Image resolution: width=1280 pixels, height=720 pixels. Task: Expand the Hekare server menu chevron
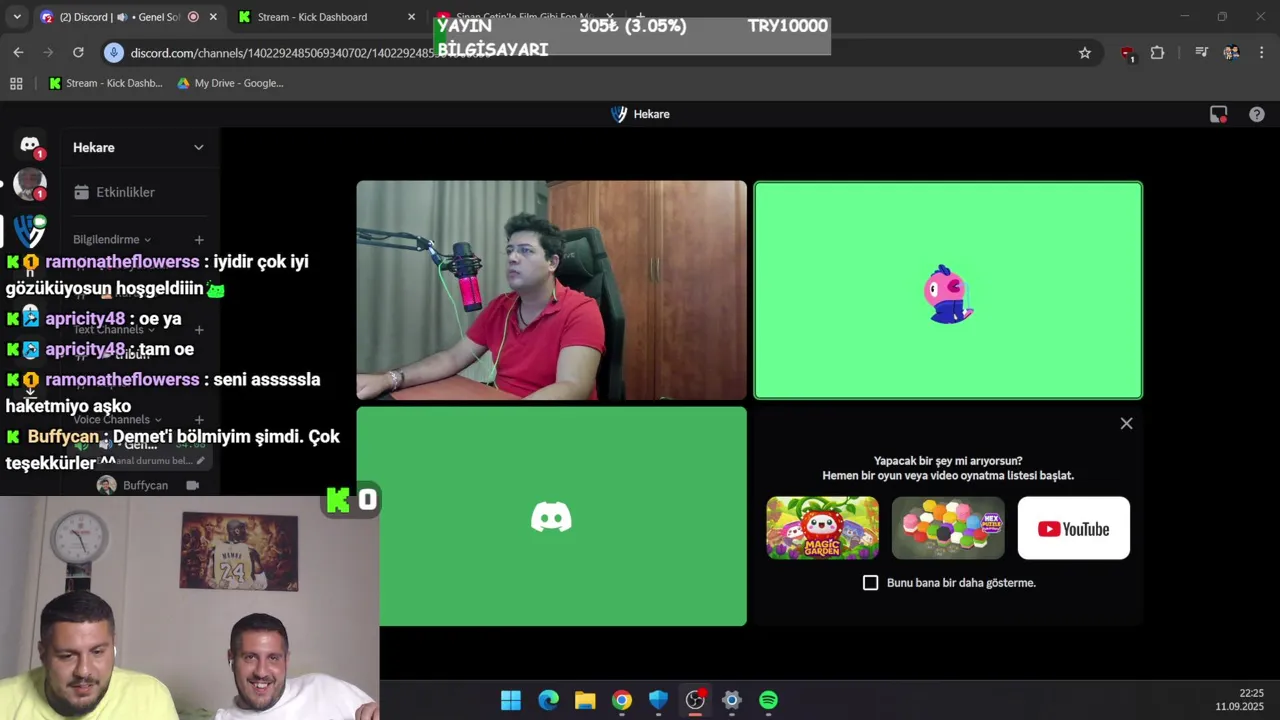198,147
